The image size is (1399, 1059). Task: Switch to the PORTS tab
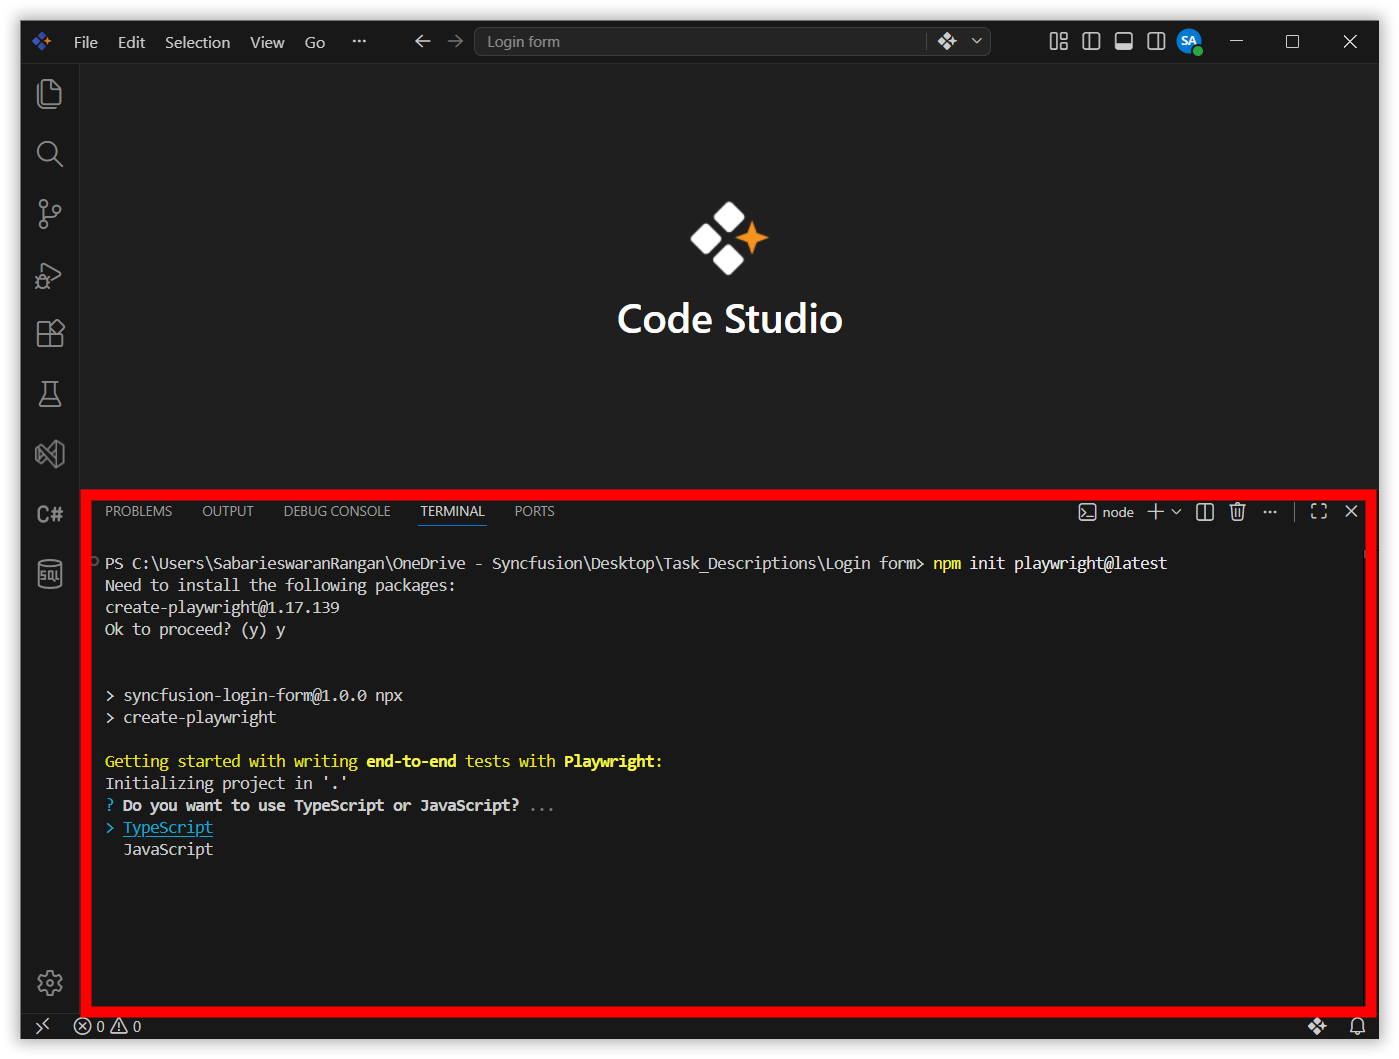(534, 511)
